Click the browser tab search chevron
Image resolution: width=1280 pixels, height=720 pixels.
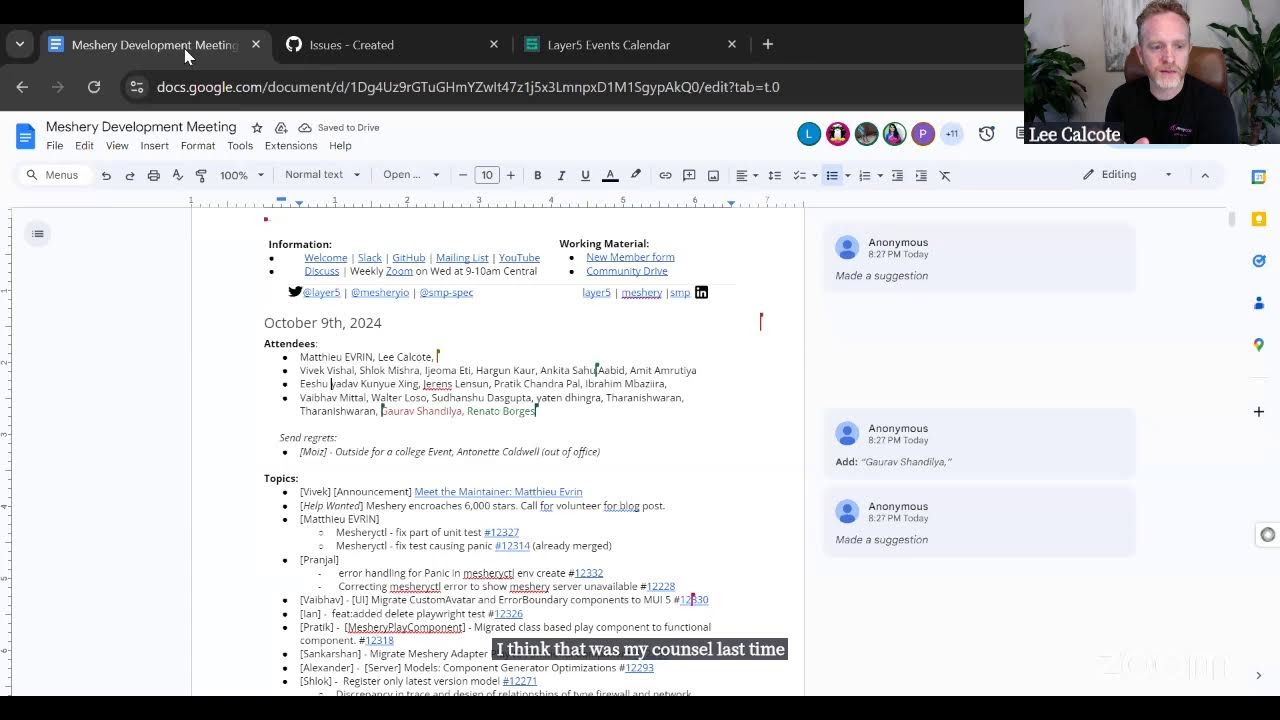[x=20, y=44]
